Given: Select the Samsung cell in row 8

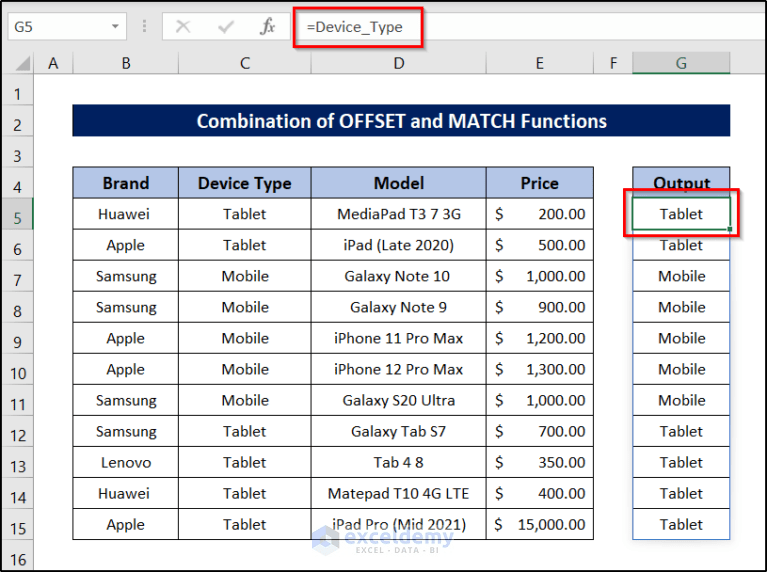Looking at the screenshot, I should (x=126, y=307).
